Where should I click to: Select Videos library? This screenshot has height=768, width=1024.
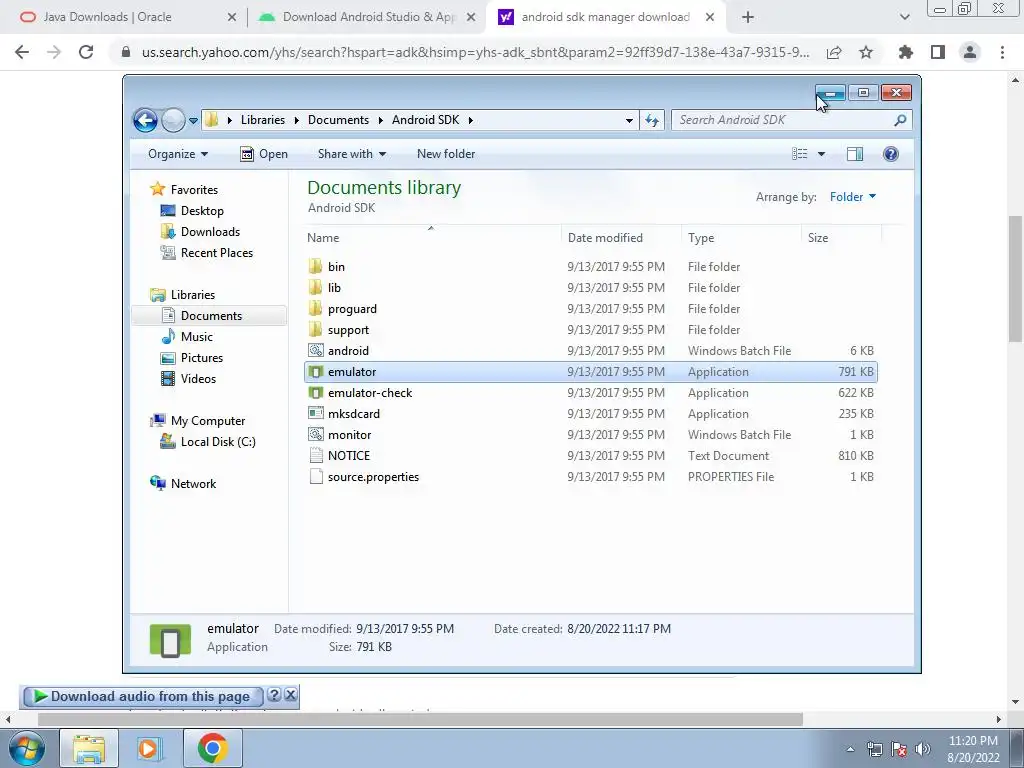(198, 379)
